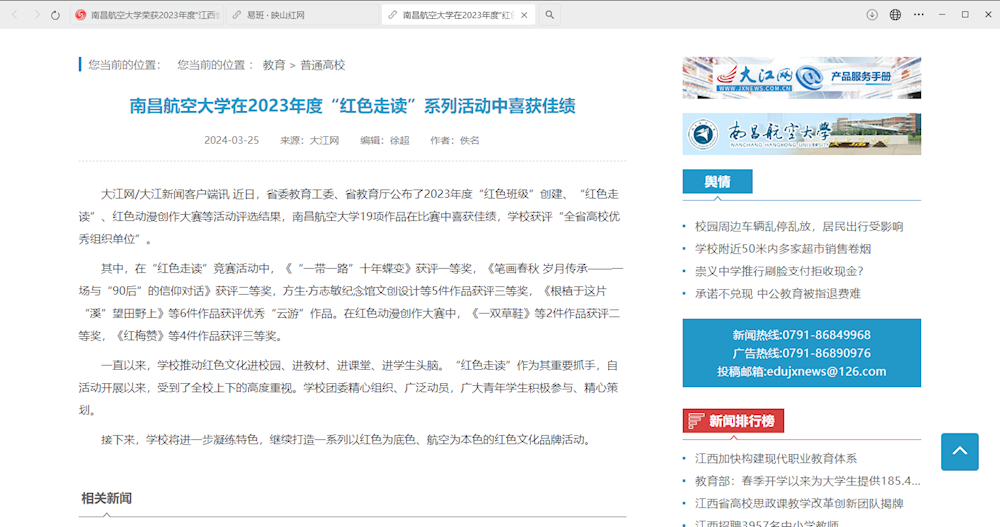The image size is (1000, 527).
Task: Open the downloads icon in browser toolbar
Action: coord(872,15)
